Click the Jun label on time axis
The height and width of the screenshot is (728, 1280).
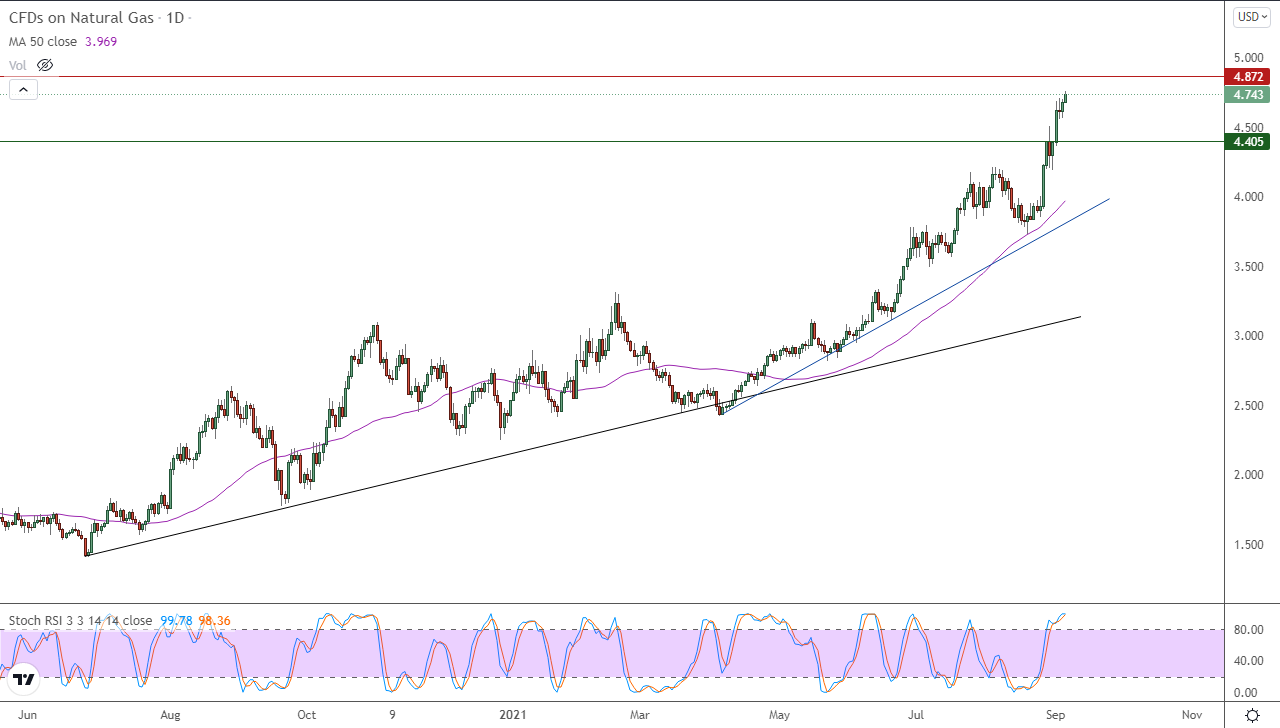coord(29,715)
